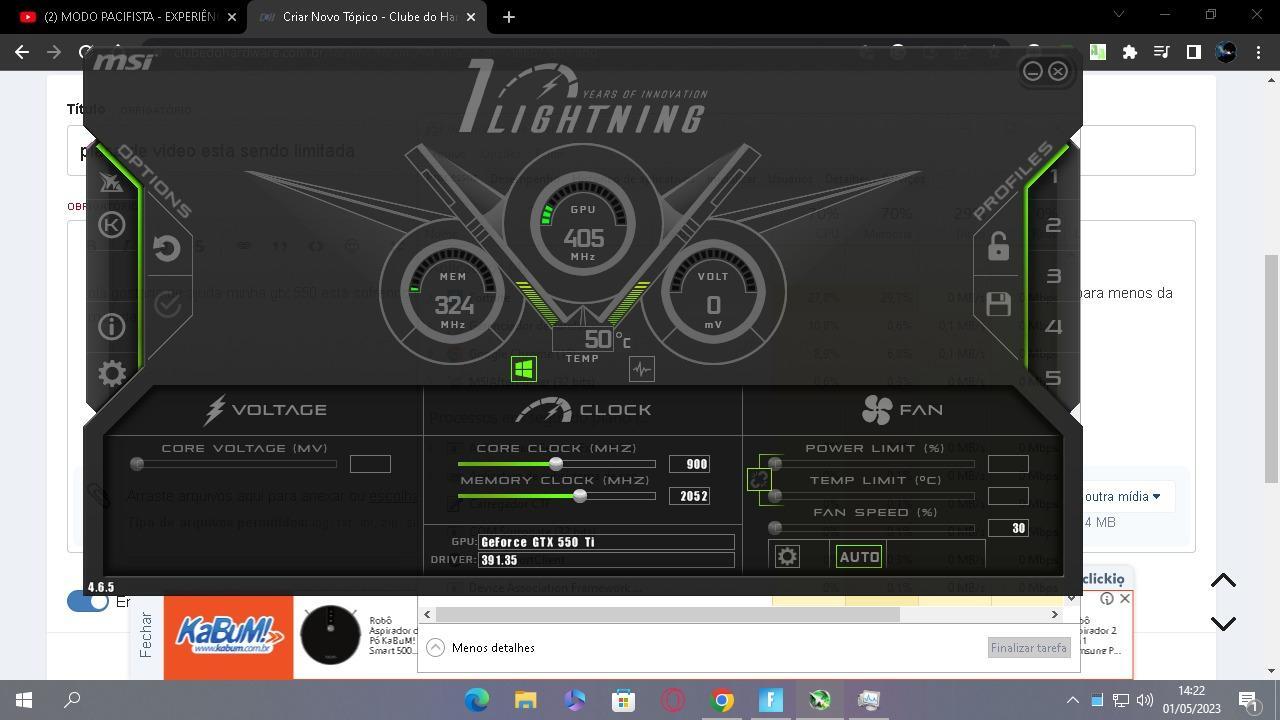1280x720 pixels.
Task: Click the MSI dragon OC scanner icon
Action: coord(111,182)
